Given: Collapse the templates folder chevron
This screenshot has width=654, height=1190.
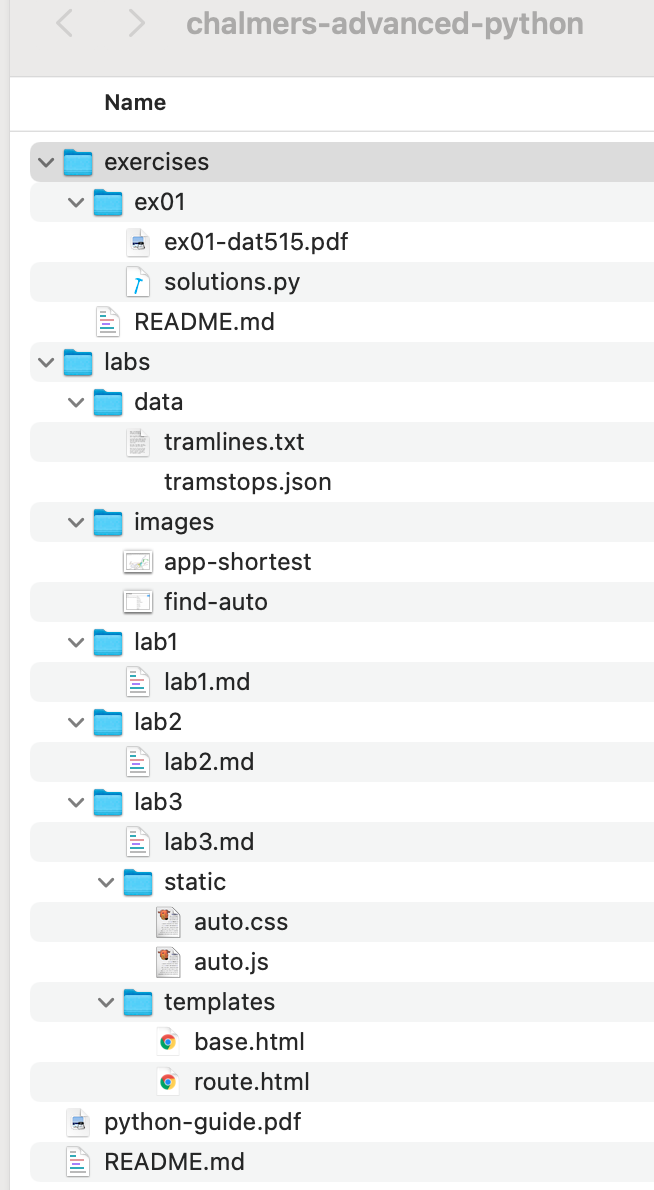Looking at the screenshot, I should (x=105, y=1002).
